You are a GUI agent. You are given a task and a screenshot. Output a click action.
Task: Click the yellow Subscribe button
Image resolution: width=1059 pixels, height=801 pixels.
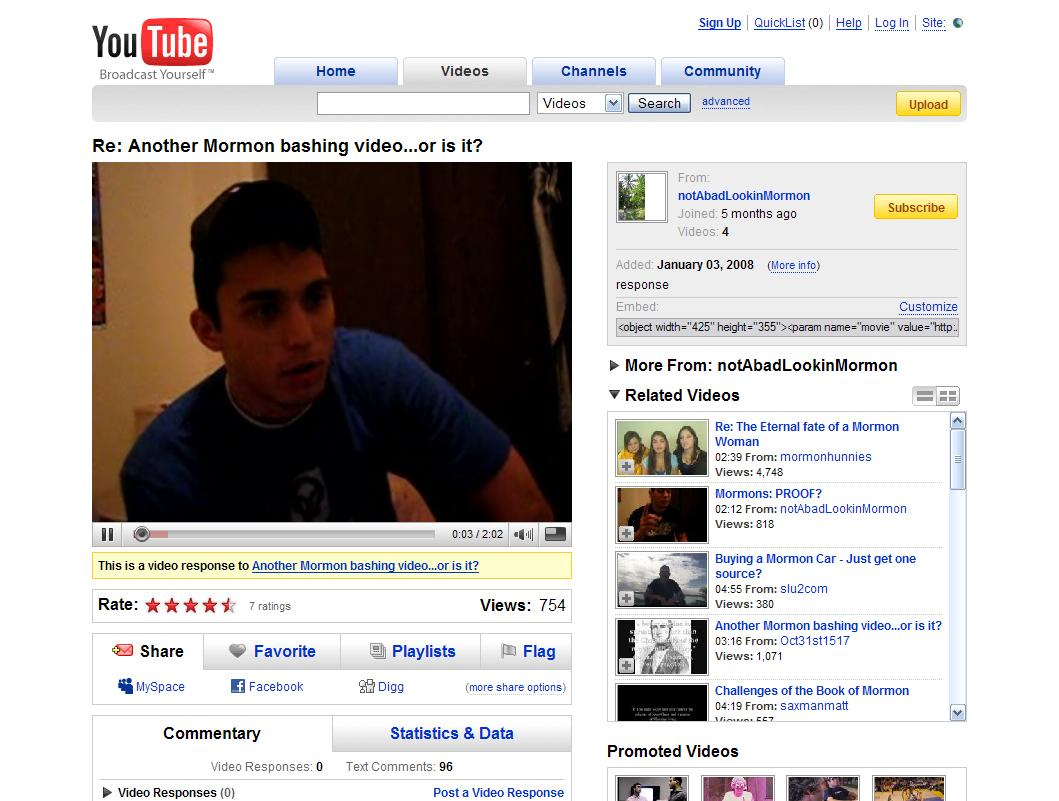915,207
